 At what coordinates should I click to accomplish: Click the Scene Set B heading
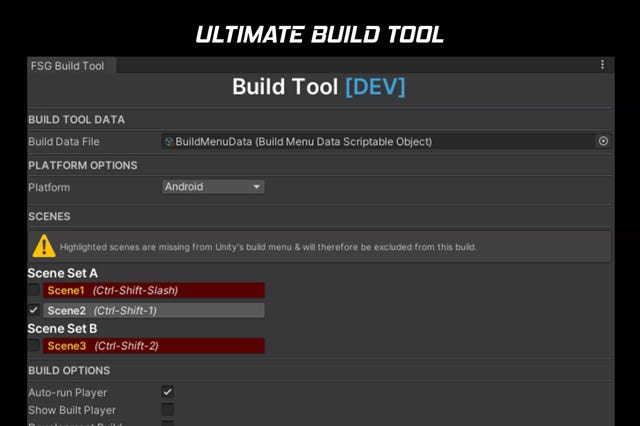tap(62, 328)
